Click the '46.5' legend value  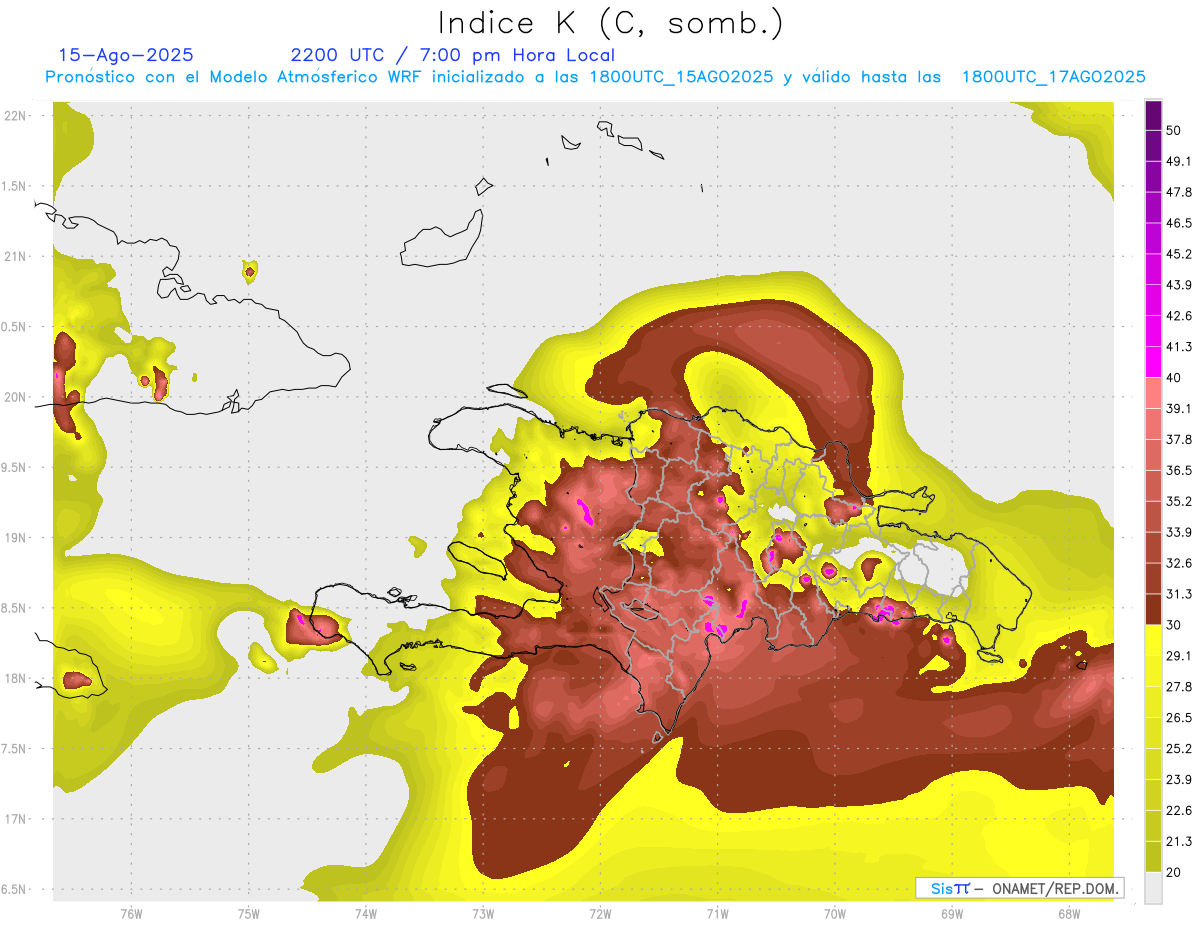point(1179,224)
